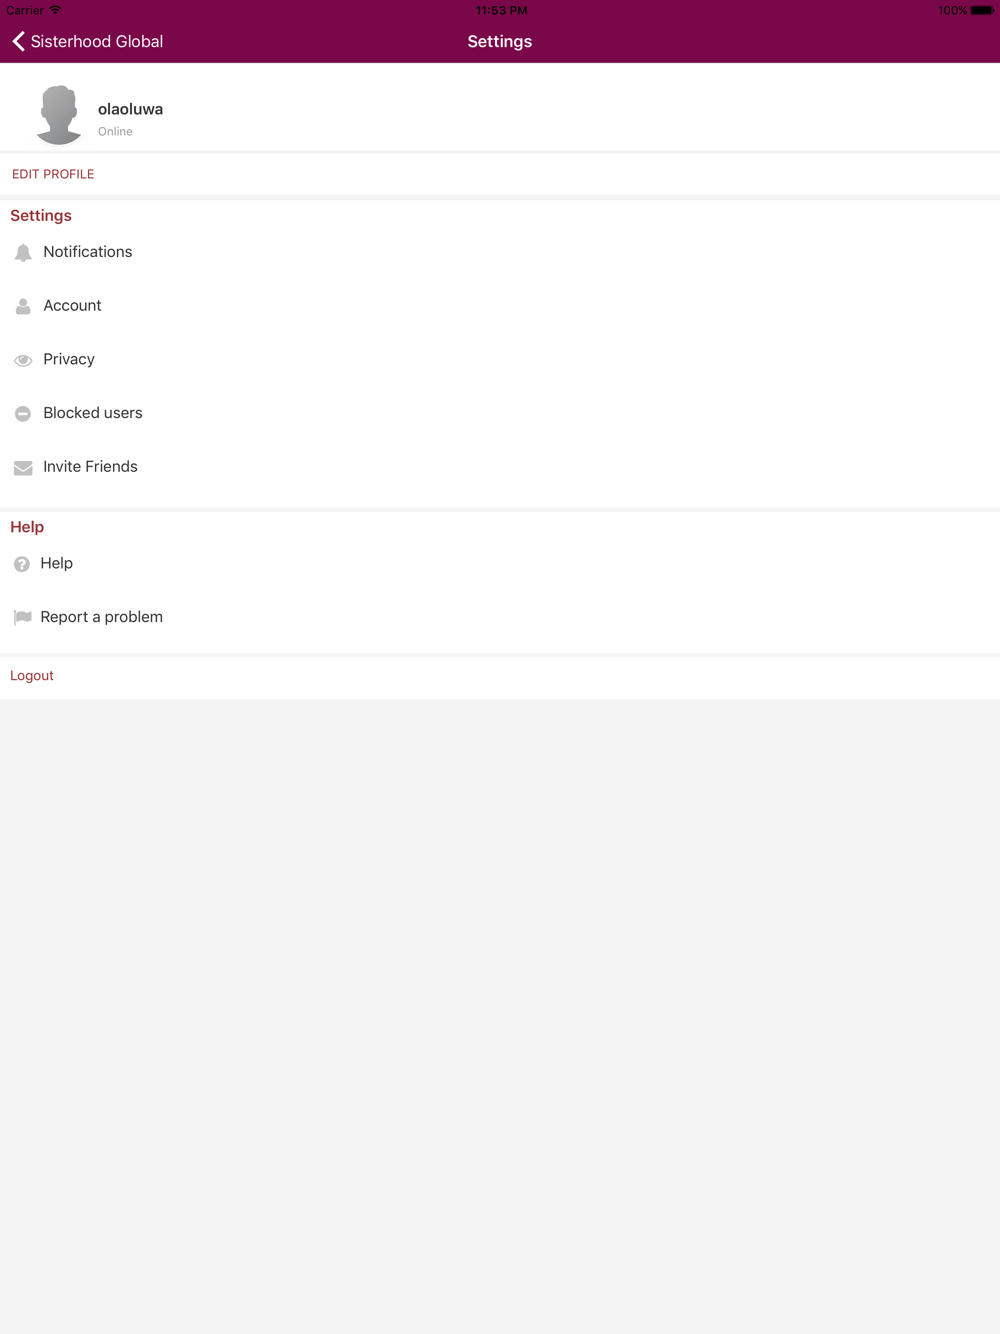1000x1334 pixels.
Task: Tap the Report a problem flag icon
Action: pos(22,618)
